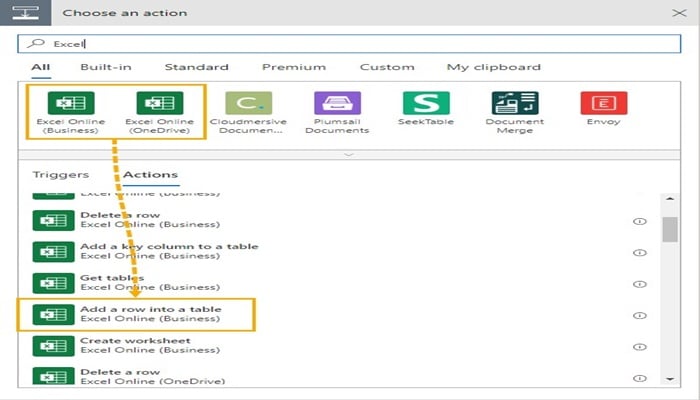Switch to the Premium tab
This screenshot has width=700, height=400.
point(294,67)
